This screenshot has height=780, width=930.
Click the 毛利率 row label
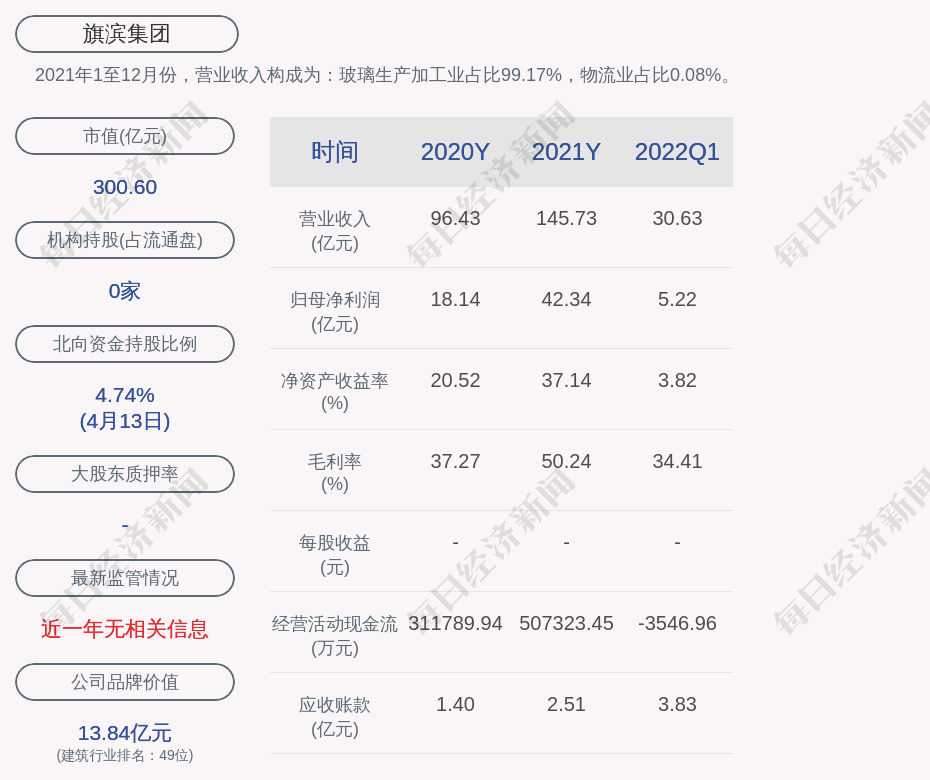(x=335, y=473)
